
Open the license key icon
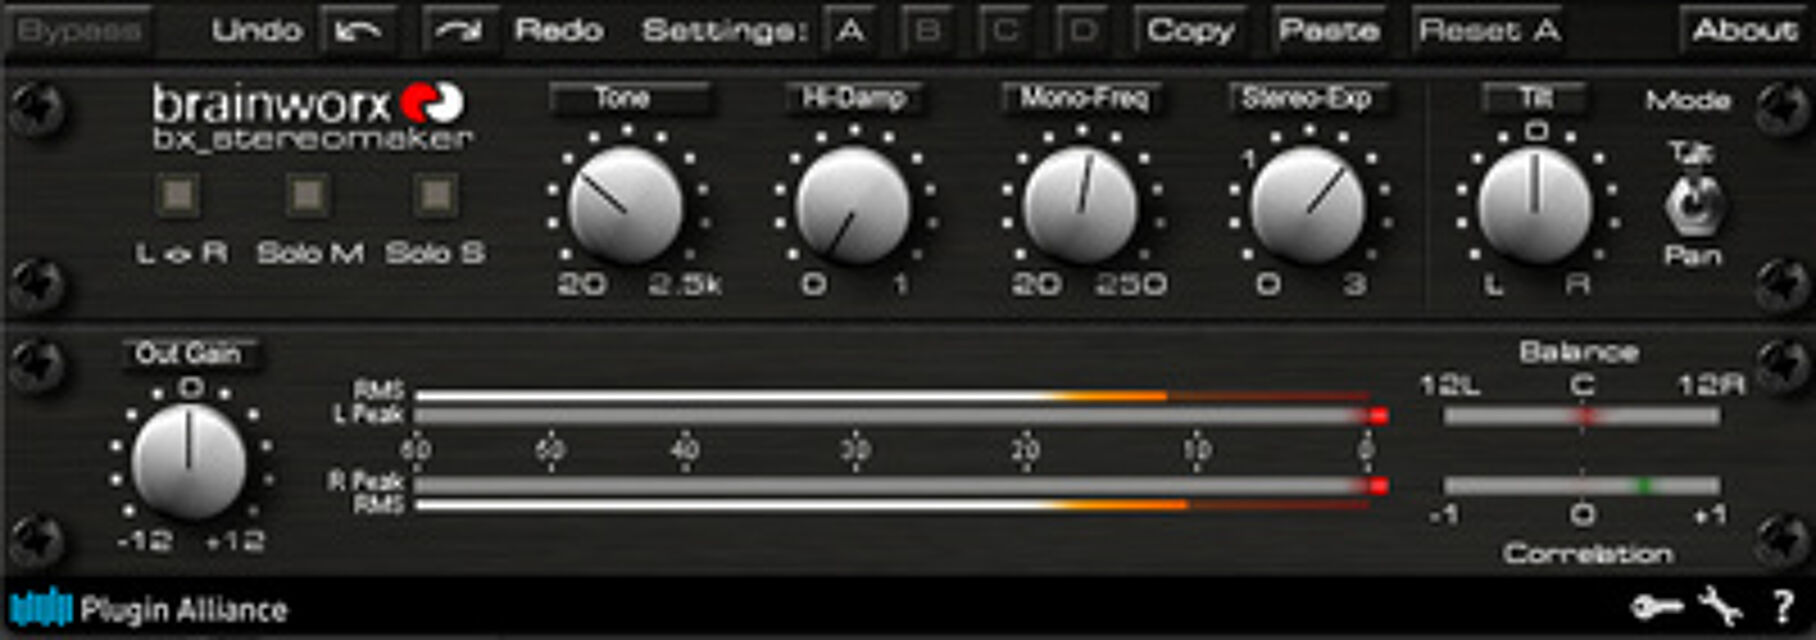coord(1656,606)
